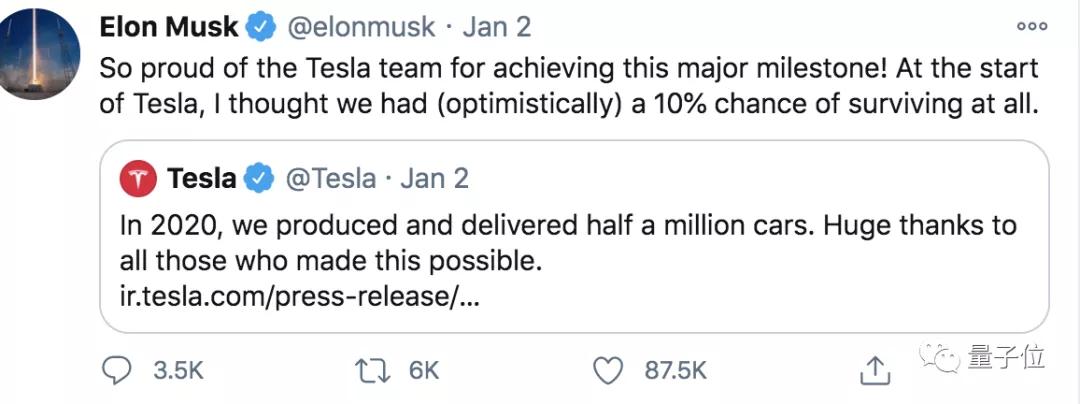Image resolution: width=1080 pixels, height=404 pixels.
Task: Click the @elonmusk handle
Action: [x=361, y=27]
